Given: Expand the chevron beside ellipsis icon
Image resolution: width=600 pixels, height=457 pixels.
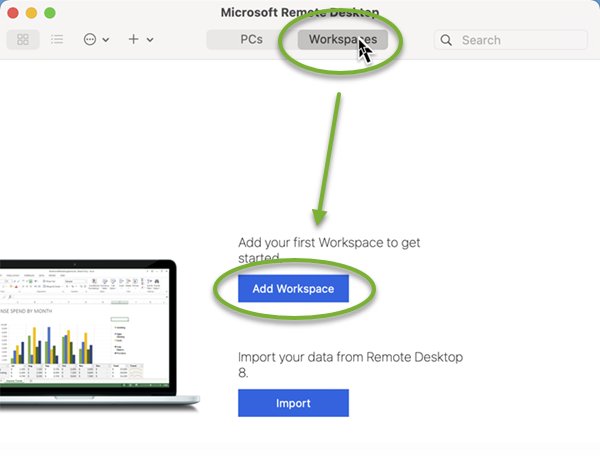Looking at the screenshot, I should (106, 40).
